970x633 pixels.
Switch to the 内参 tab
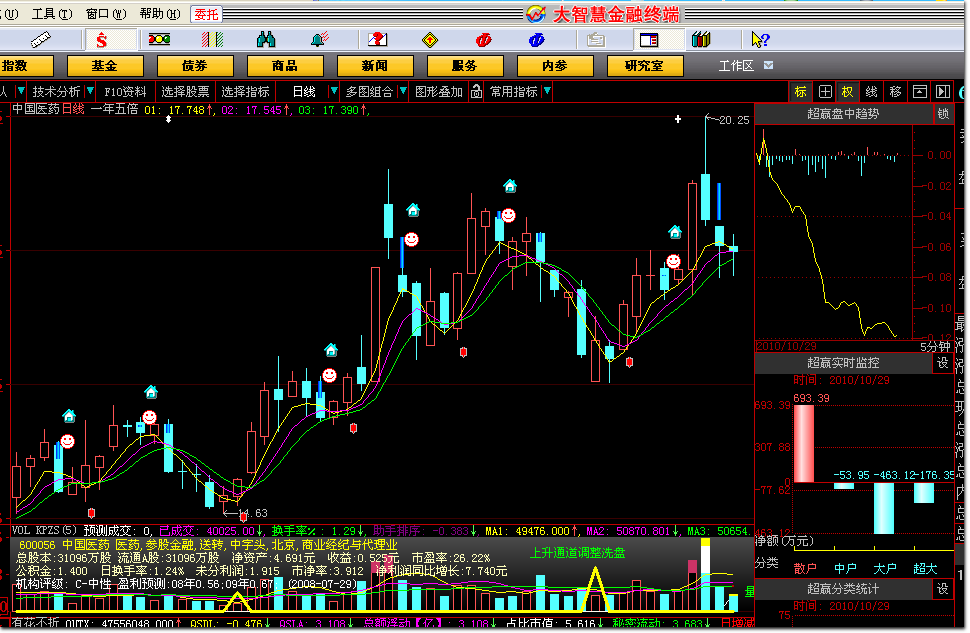click(555, 66)
